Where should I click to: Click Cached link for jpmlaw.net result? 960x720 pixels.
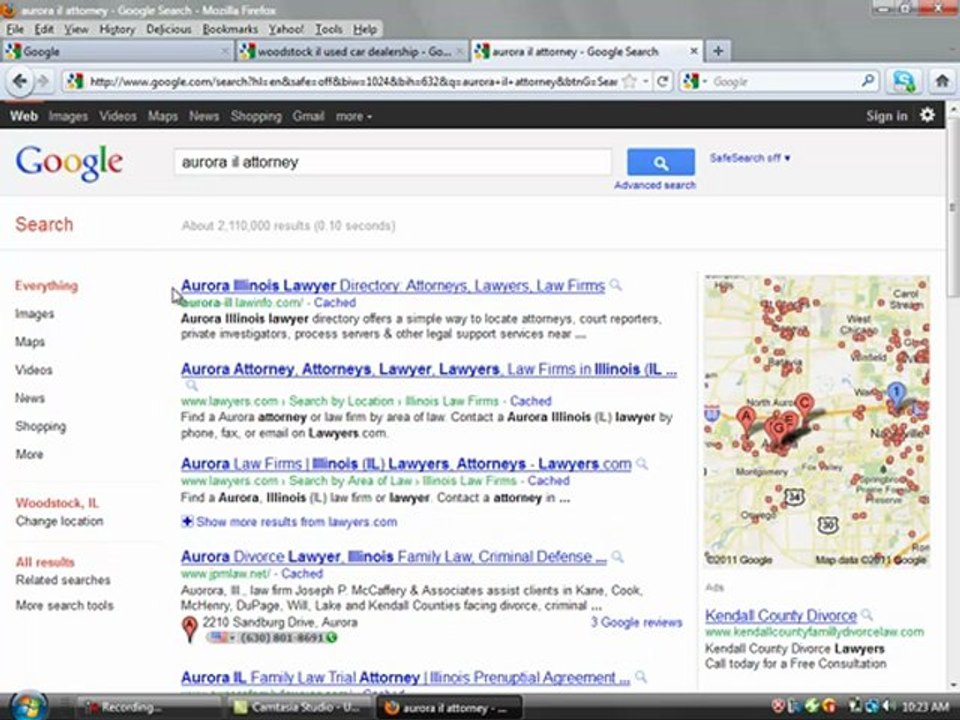coord(302,574)
